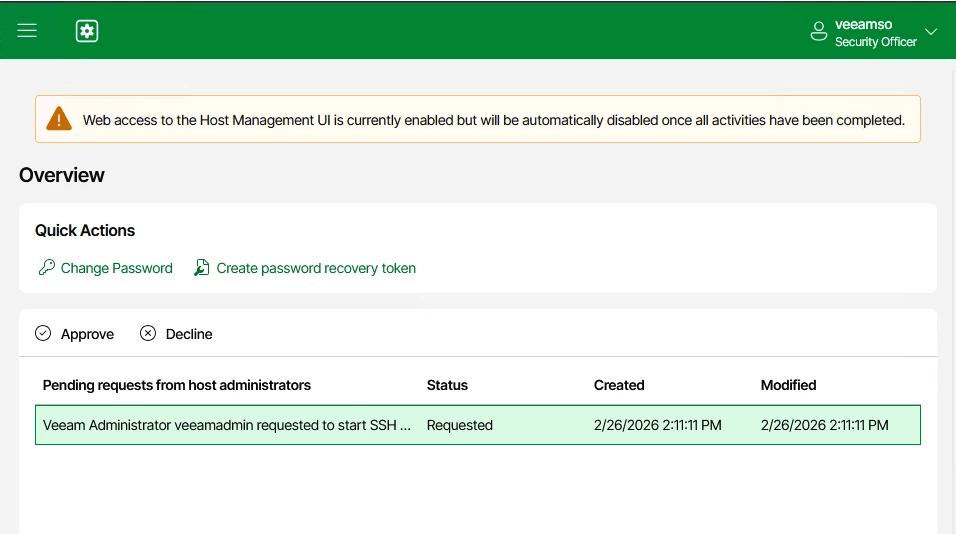The width and height of the screenshot is (956, 534).
Task: Click the veeamso Security Officer label
Action: (x=876, y=33)
